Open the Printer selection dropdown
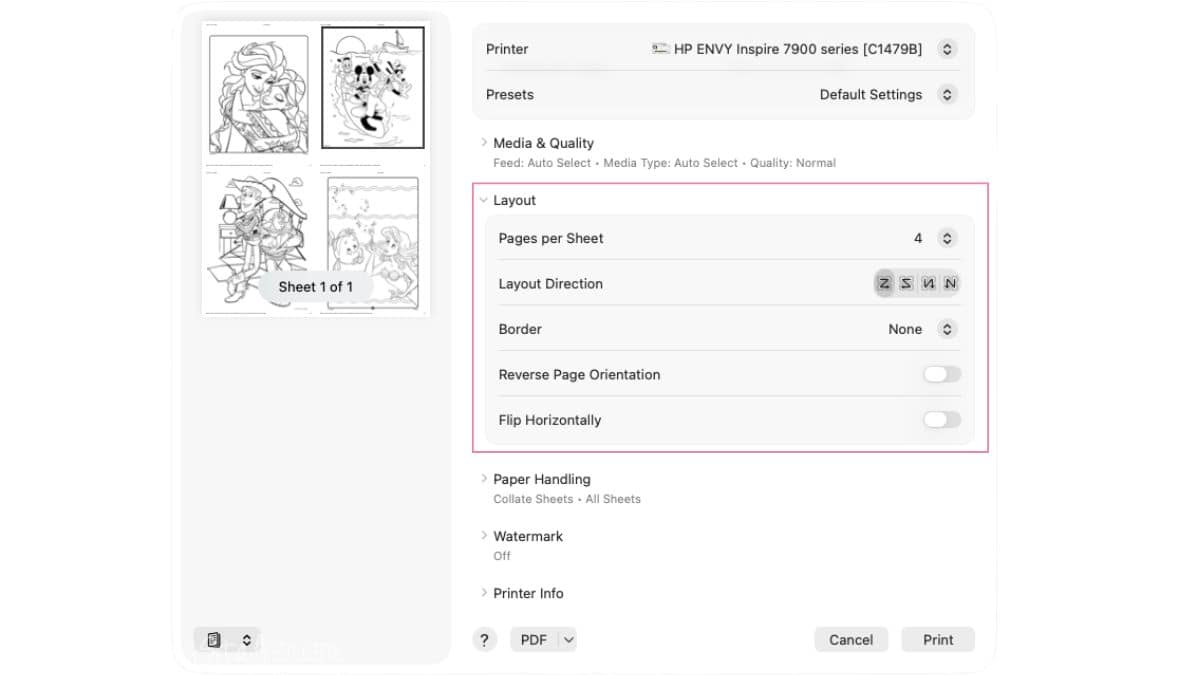The height and width of the screenshot is (675, 1200). [947, 49]
